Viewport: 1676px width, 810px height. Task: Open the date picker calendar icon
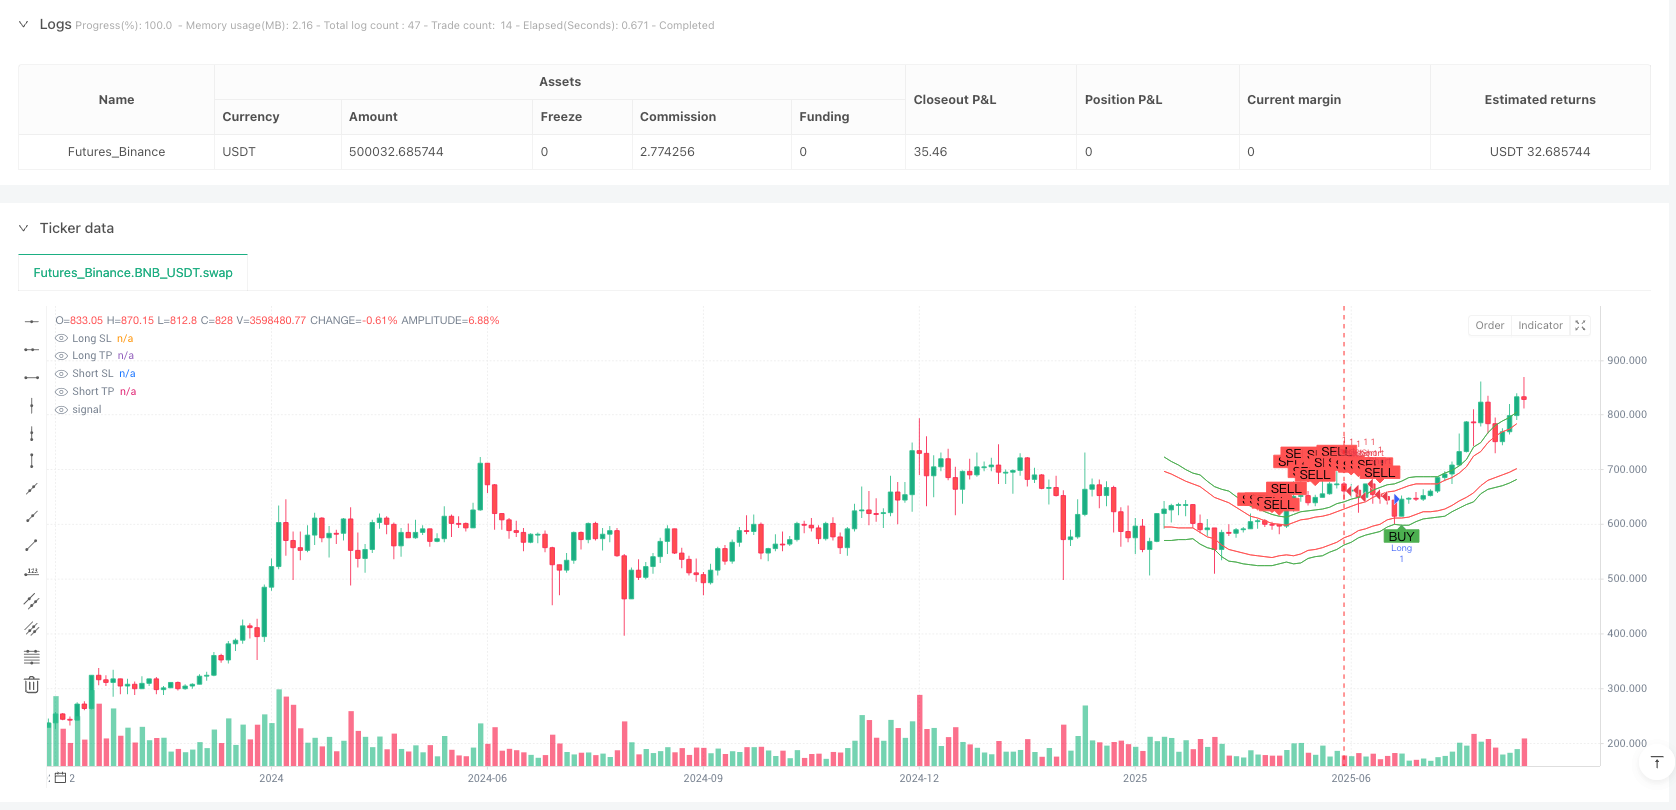(x=60, y=778)
